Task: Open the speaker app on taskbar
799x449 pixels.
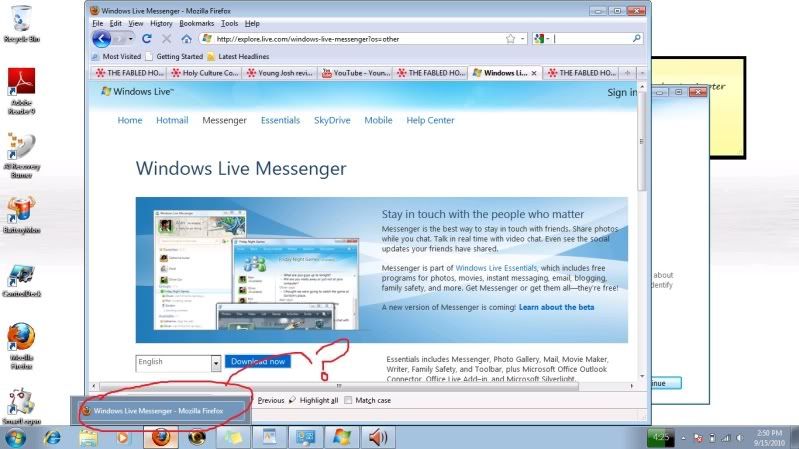Action: point(378,437)
